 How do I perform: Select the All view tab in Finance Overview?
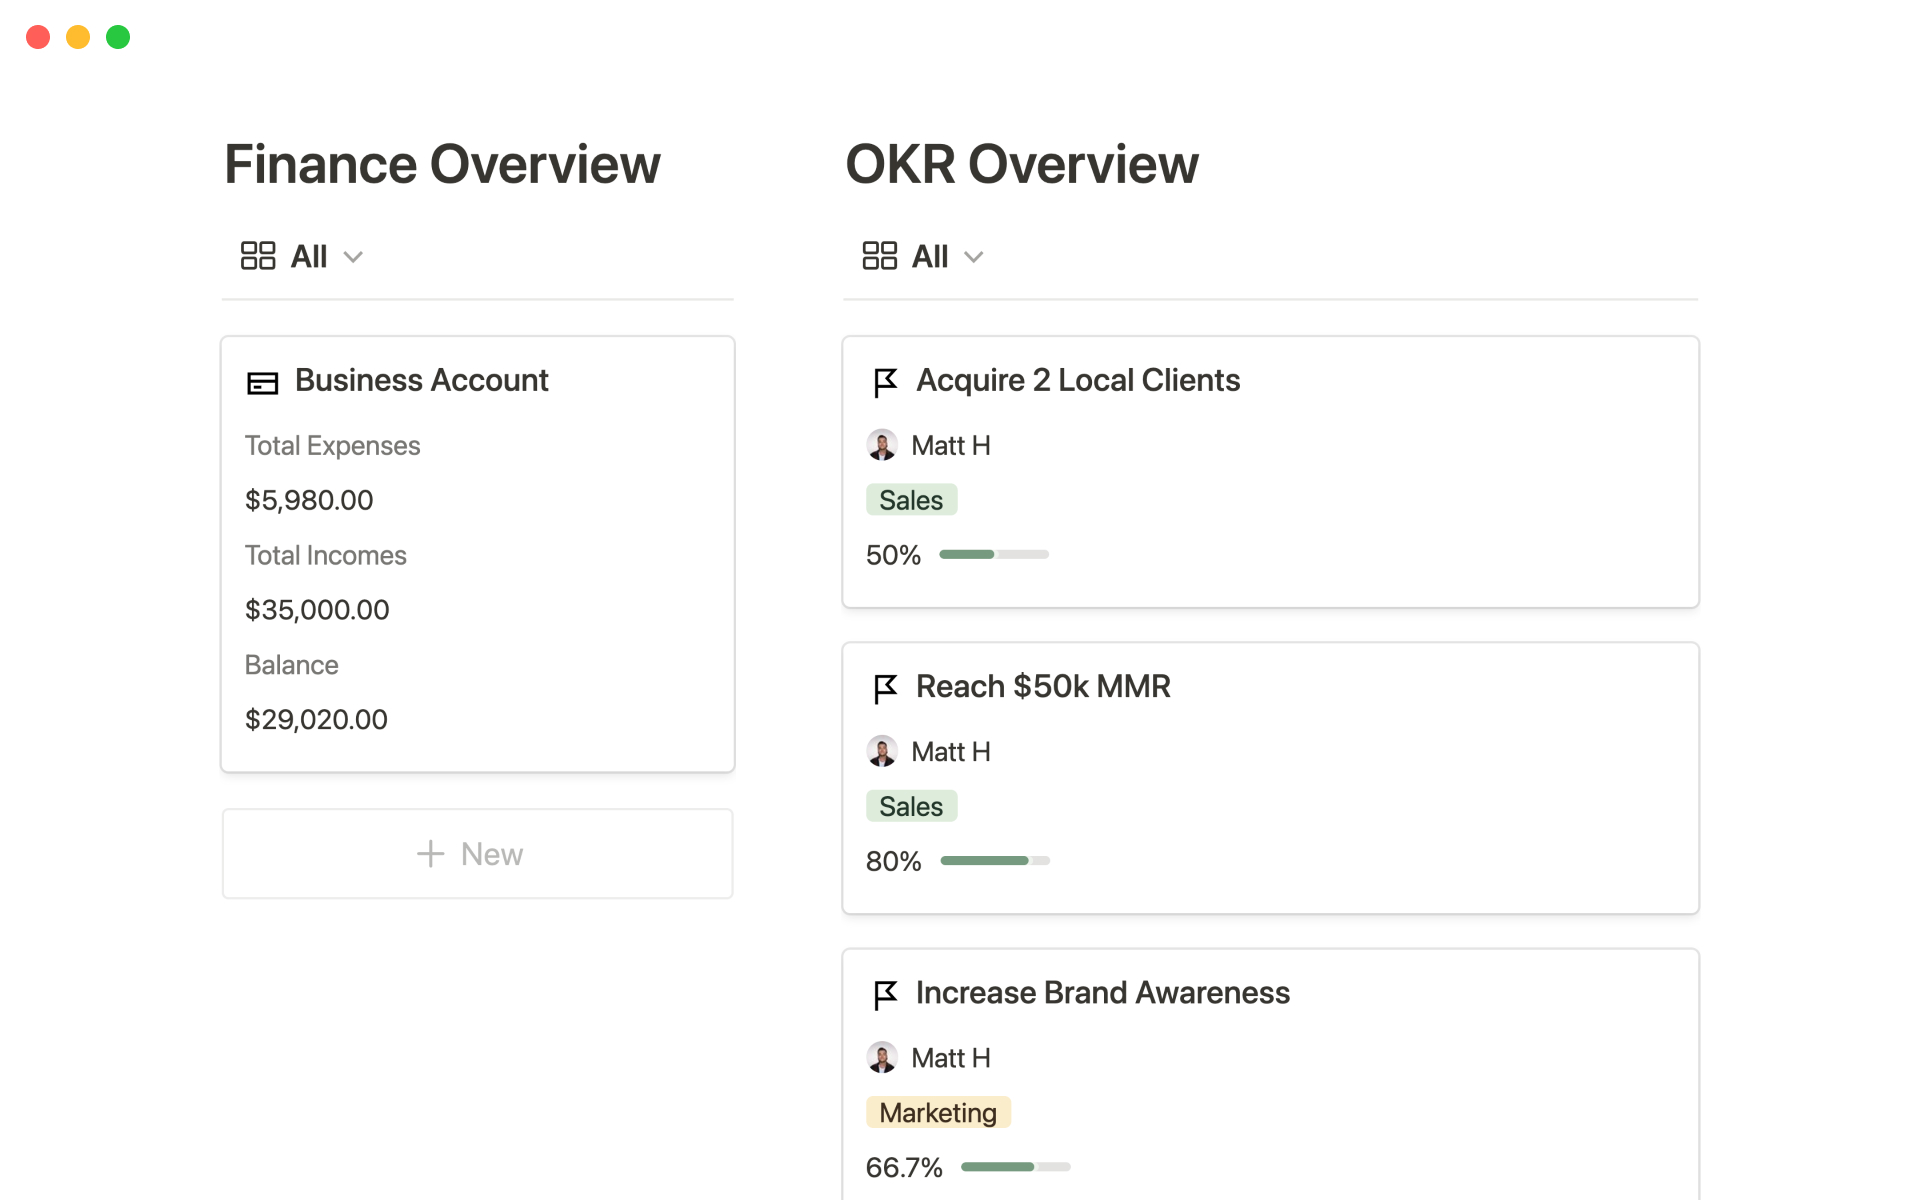309,257
